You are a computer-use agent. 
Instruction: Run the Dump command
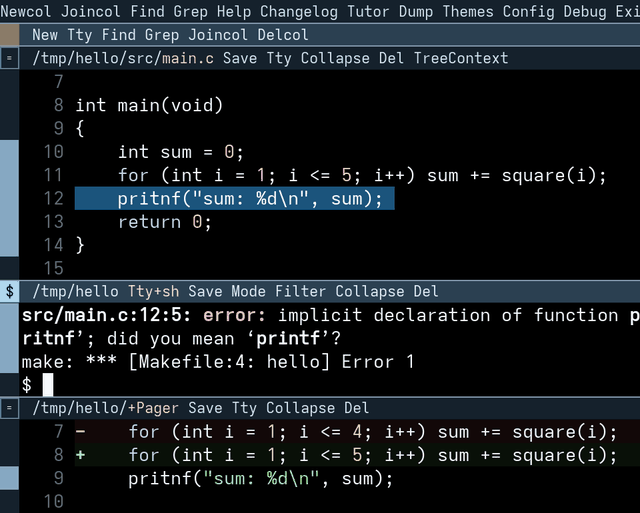[416, 11]
